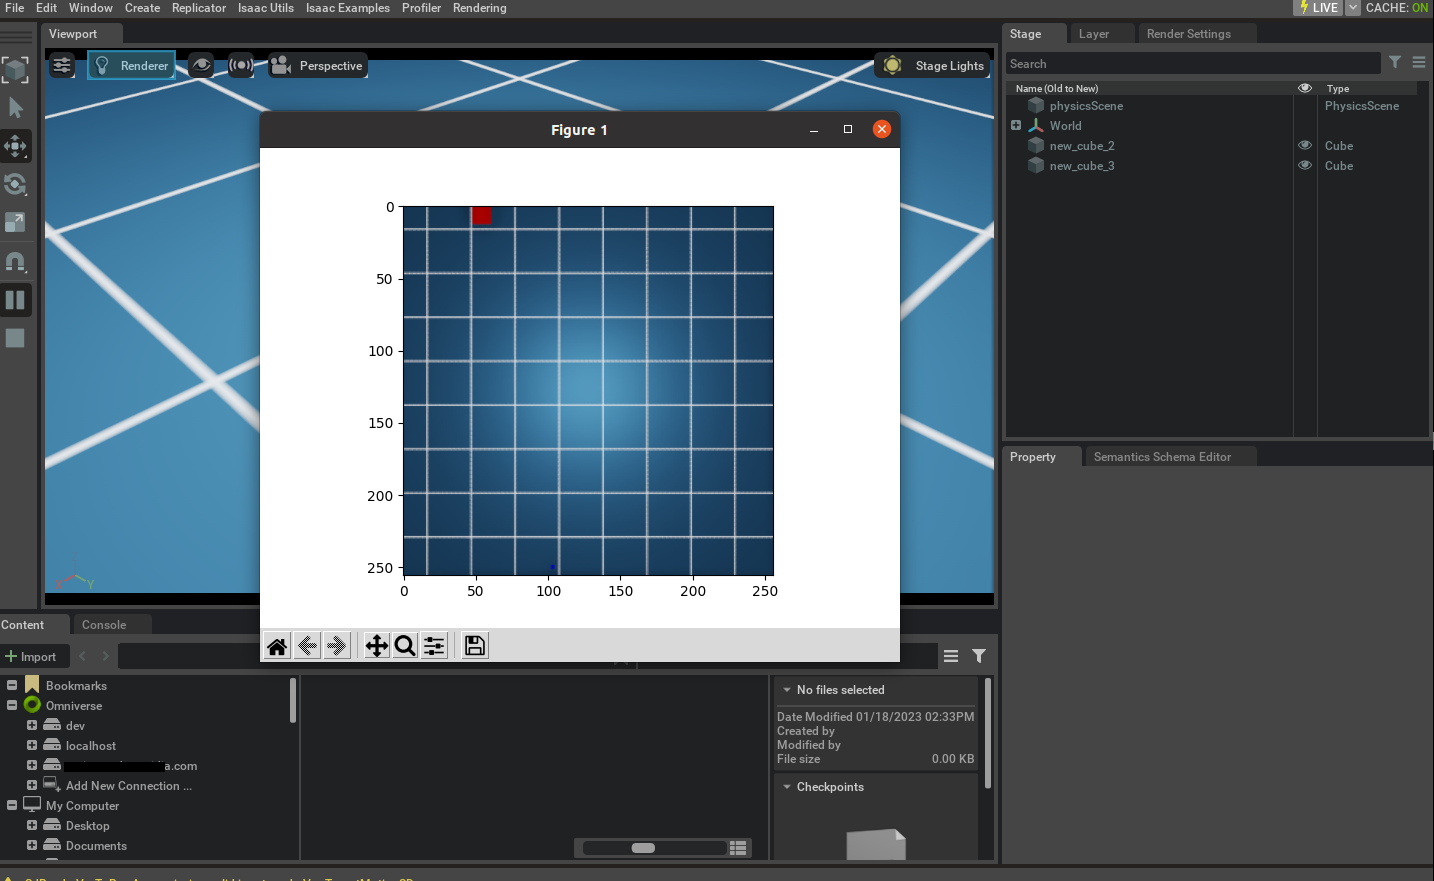Activate the Rotate tool
1434x881 pixels.
(15, 184)
